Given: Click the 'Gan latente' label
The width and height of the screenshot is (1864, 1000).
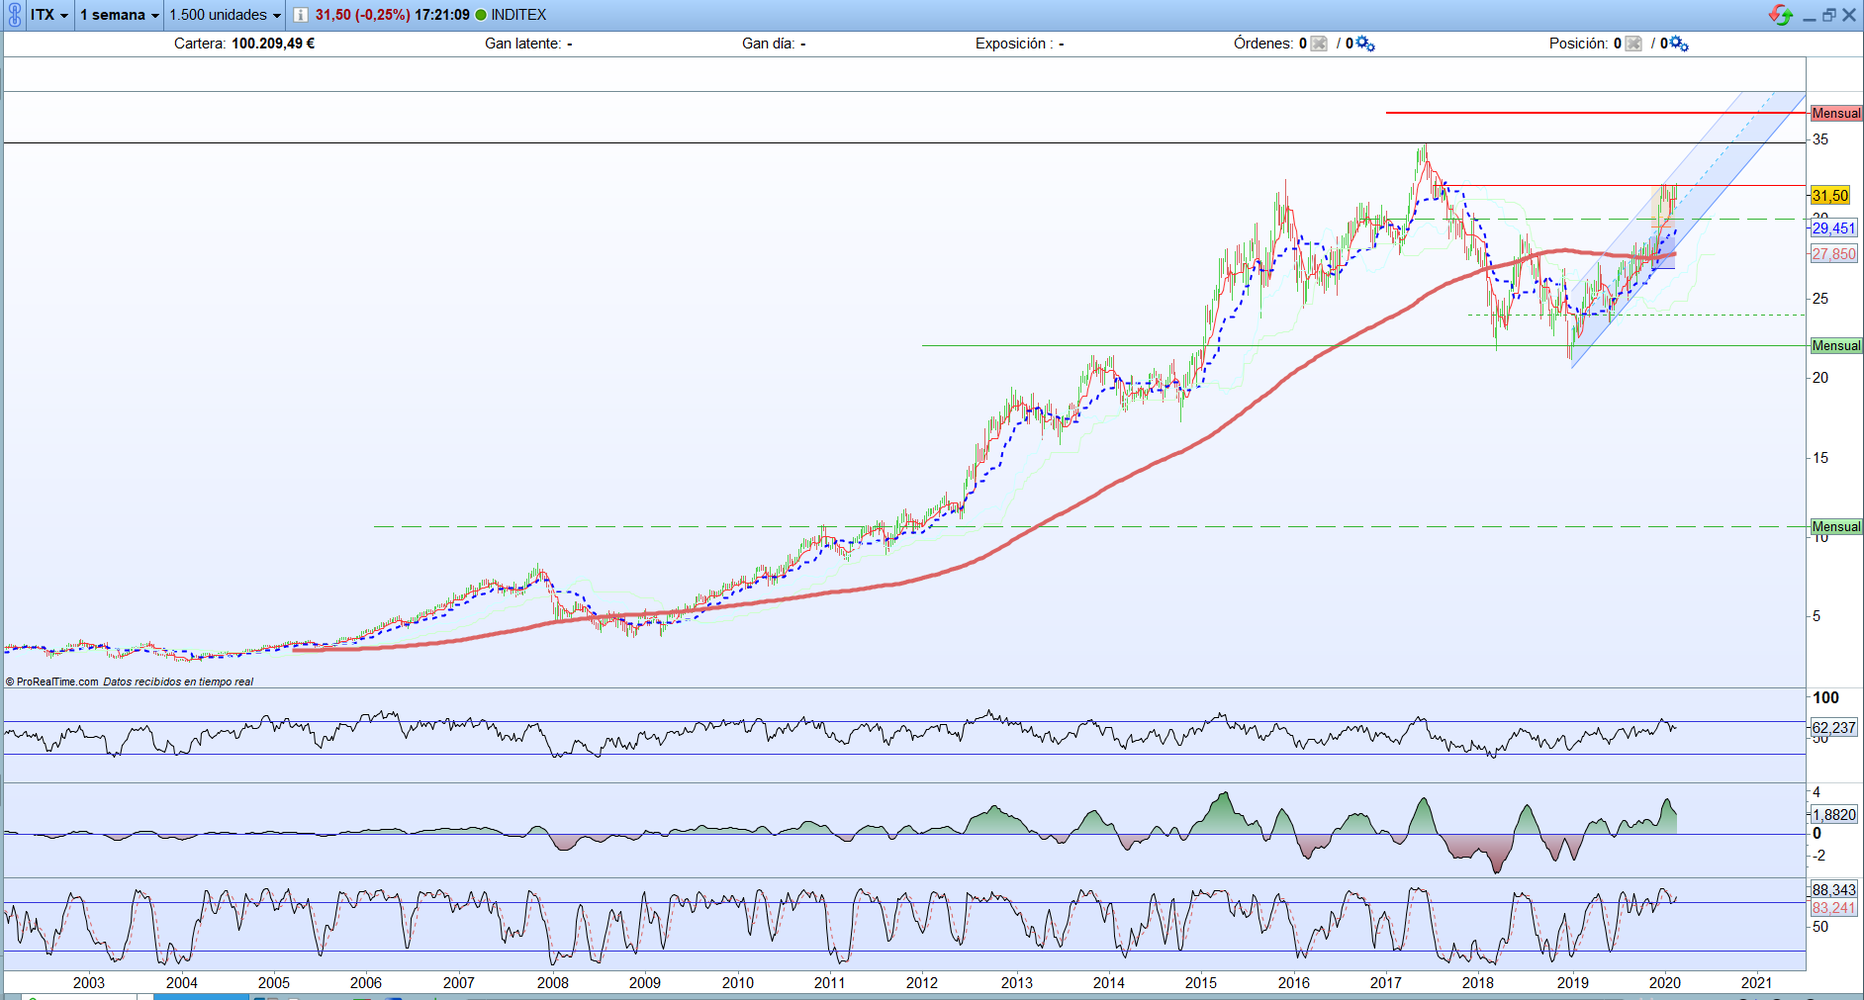Looking at the screenshot, I should pyautogui.click(x=523, y=43).
